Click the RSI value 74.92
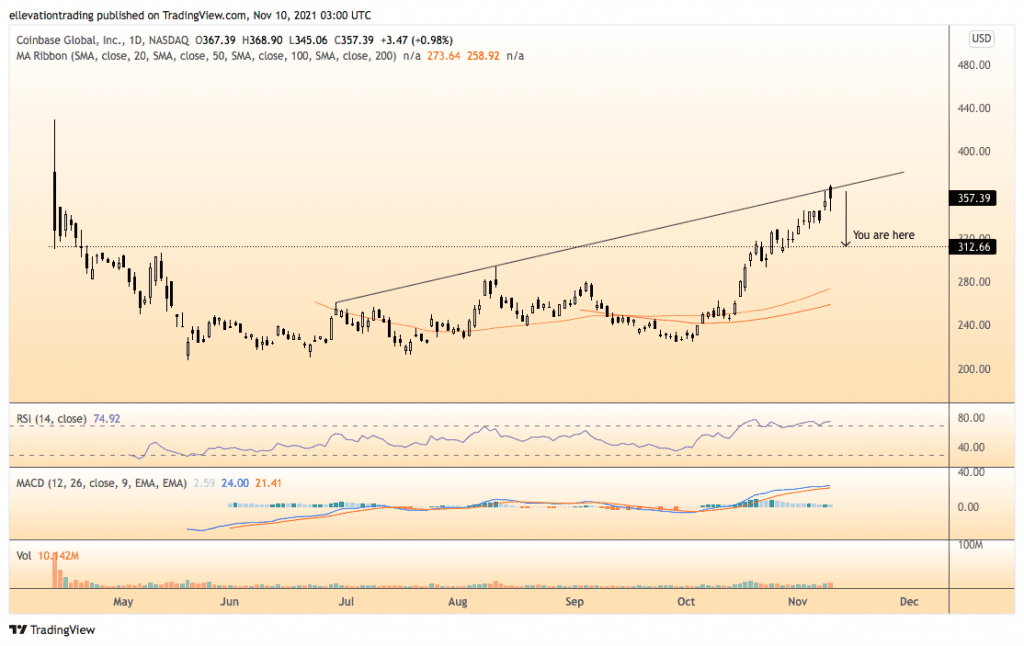This screenshot has width=1024, height=646. [107, 419]
